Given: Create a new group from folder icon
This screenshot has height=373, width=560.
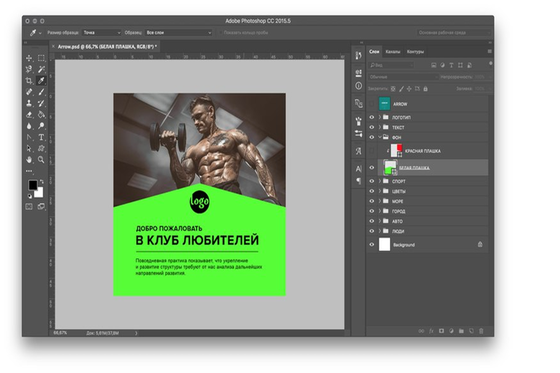Looking at the screenshot, I should coord(461,331).
